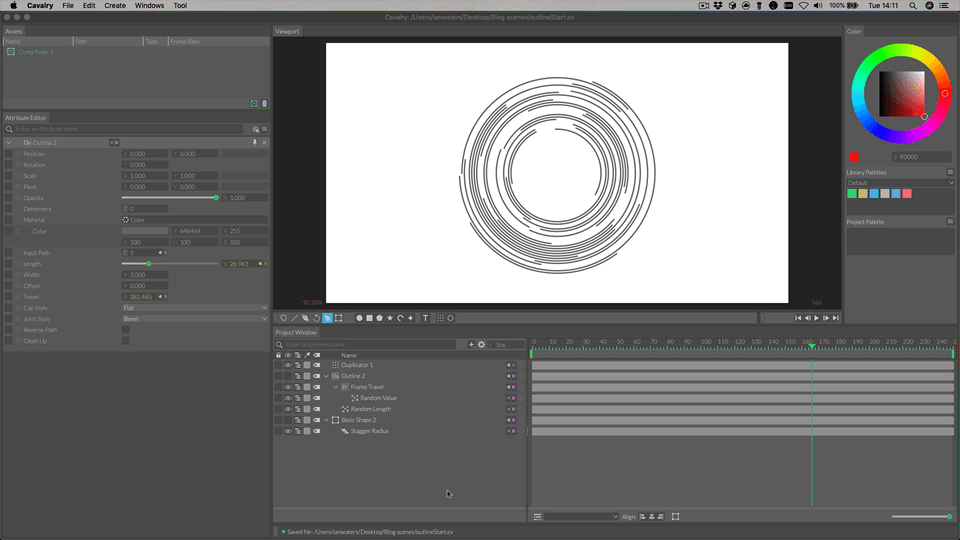Screen dimensions: 960x540
Task: Collapse the Frame Travel layer tree
Action: (x=336, y=388)
